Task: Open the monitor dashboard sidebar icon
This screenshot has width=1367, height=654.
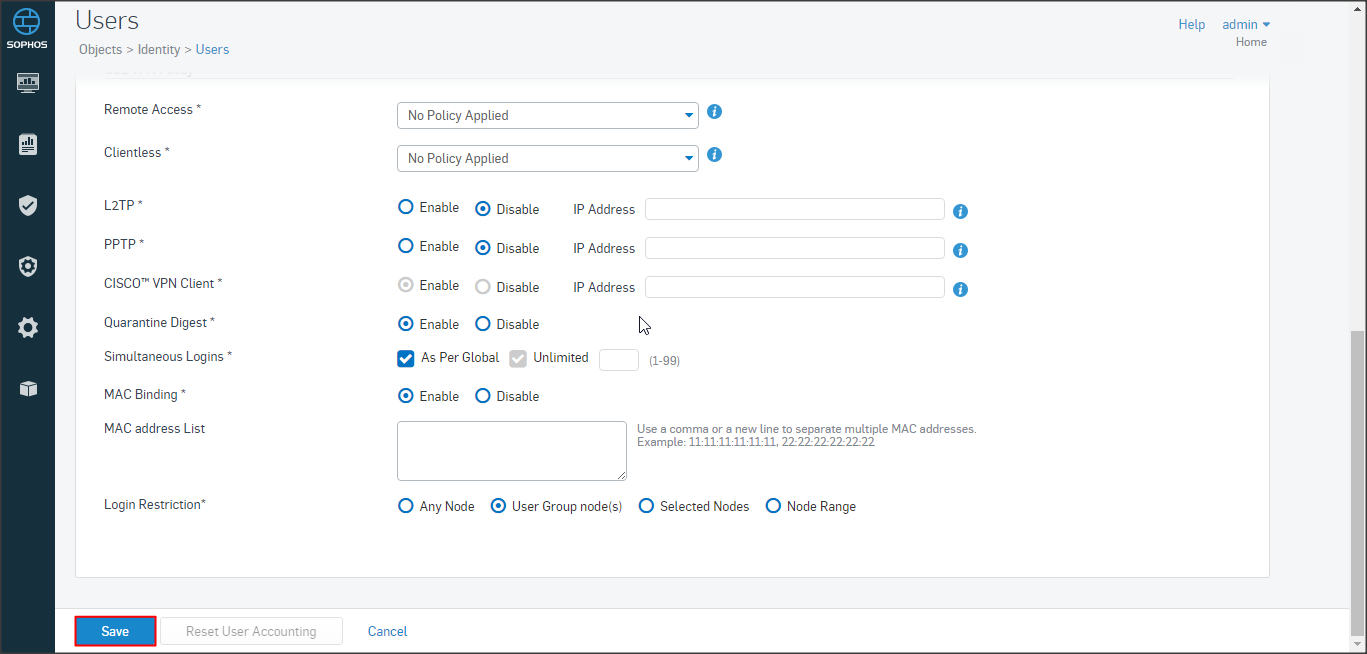Action: click(28, 83)
